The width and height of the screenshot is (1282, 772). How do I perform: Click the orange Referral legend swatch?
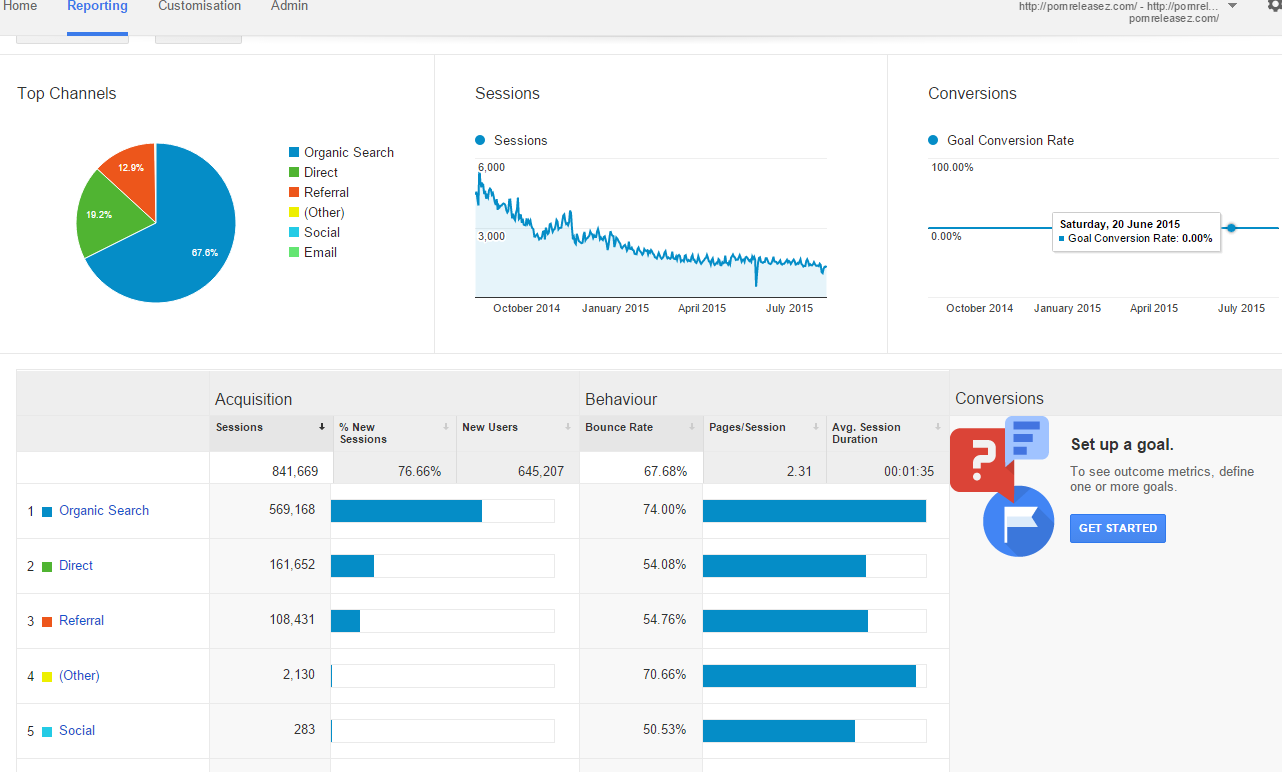(x=294, y=193)
